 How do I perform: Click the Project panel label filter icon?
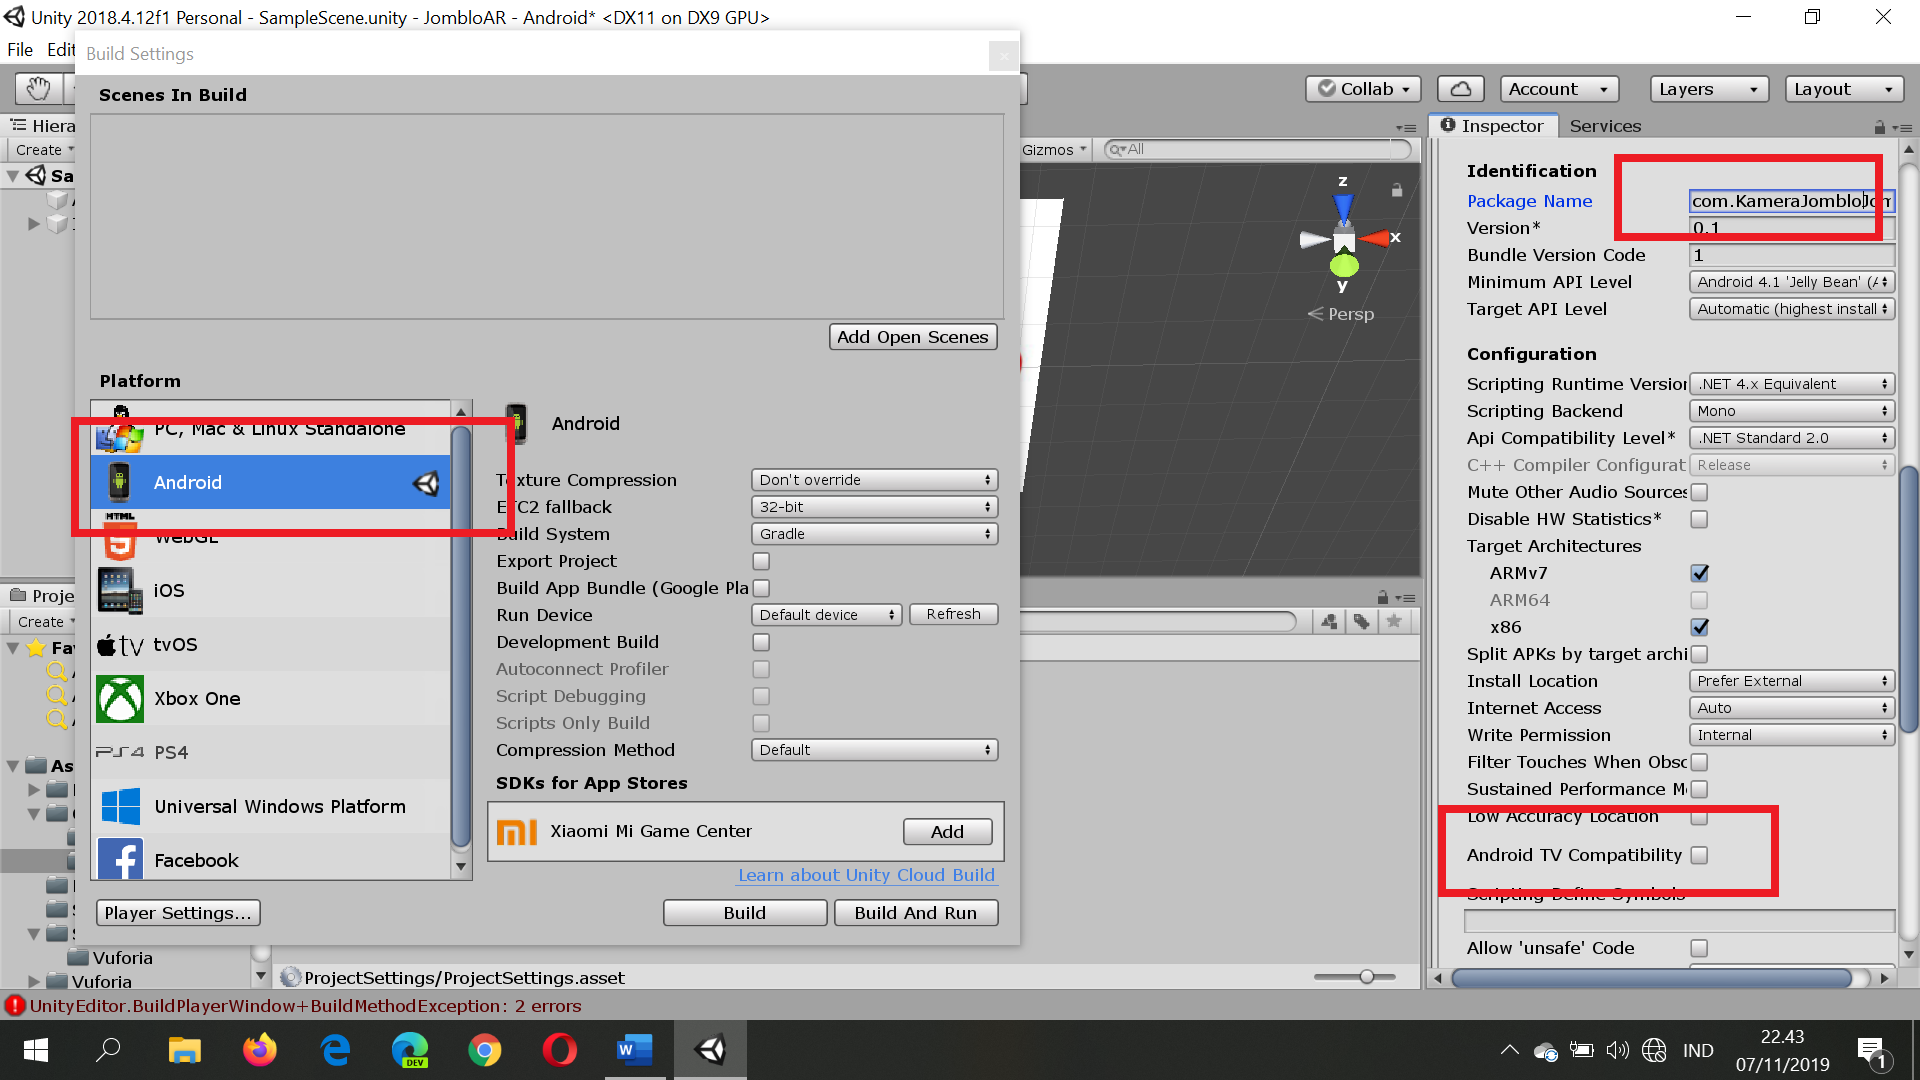click(1361, 622)
